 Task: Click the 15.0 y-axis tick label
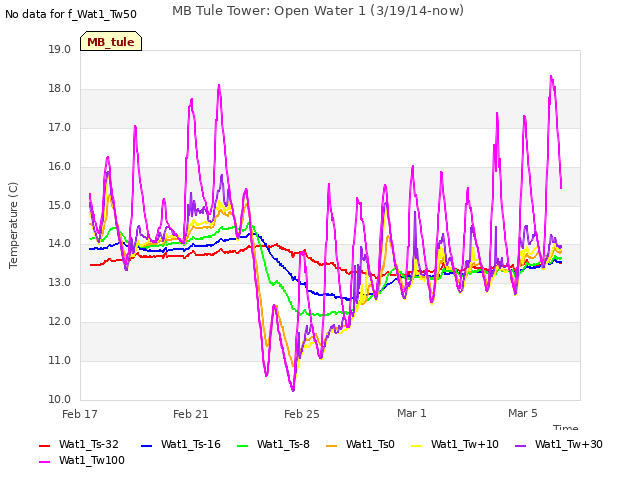click(x=60, y=205)
